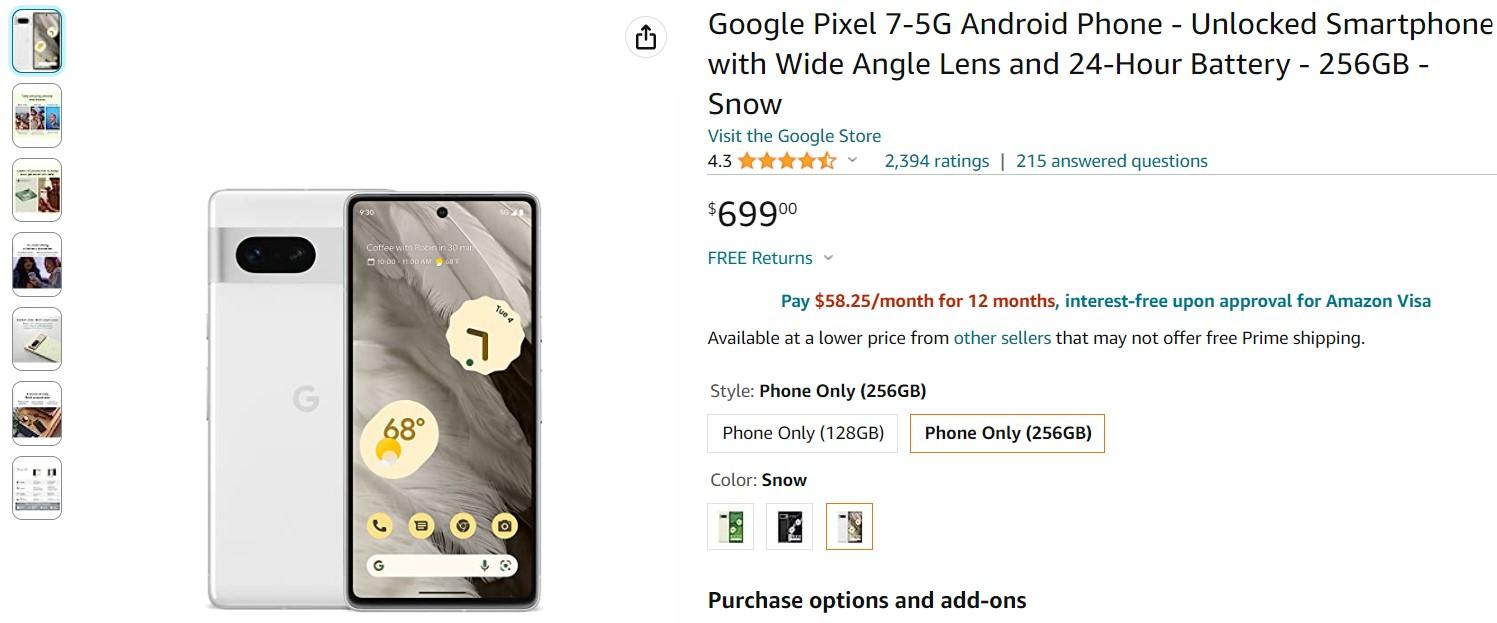
Task: Choose the Phone Only (128GB) style
Action: pos(803,433)
